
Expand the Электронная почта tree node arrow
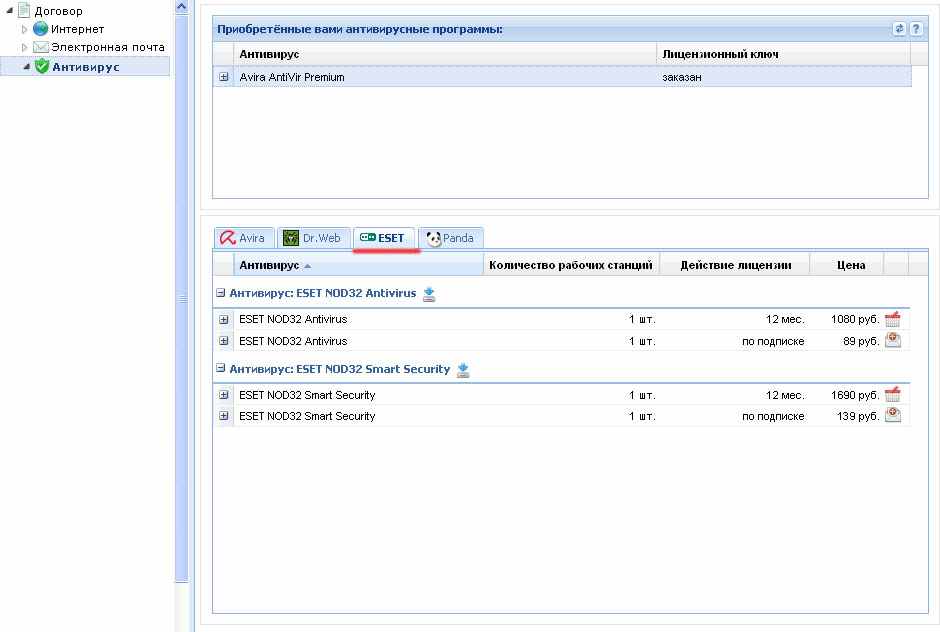point(24,47)
